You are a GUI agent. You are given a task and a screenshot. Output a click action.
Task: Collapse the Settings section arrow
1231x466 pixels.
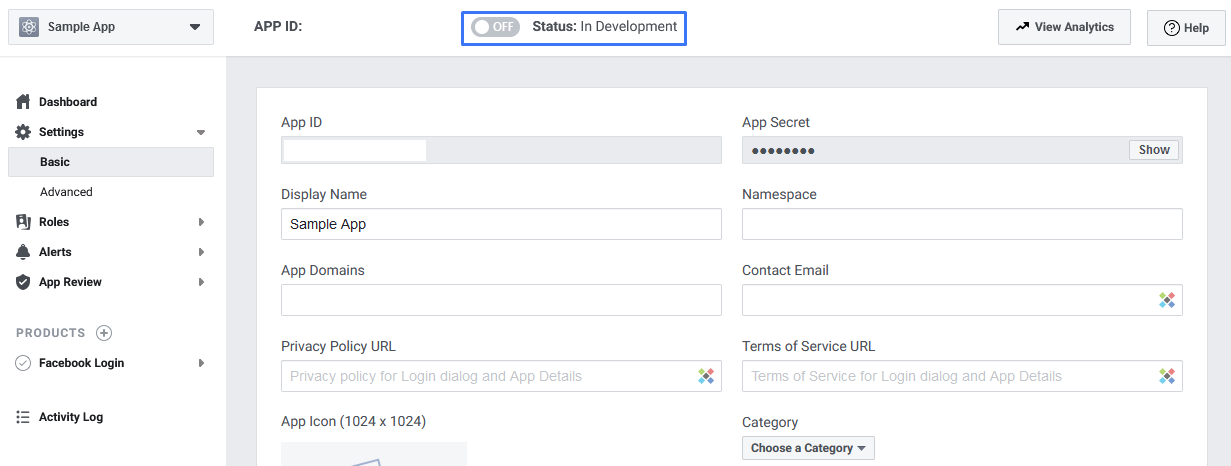click(x=201, y=132)
